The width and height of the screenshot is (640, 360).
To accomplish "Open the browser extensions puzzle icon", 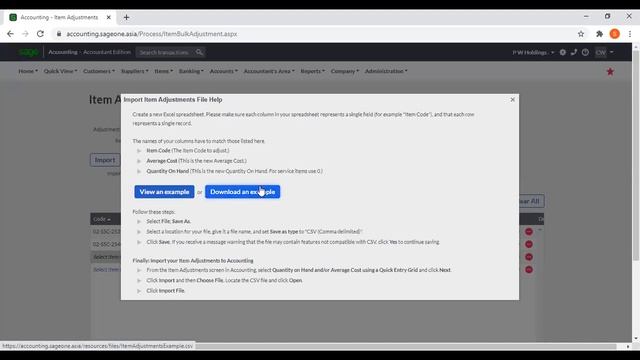I will (x=599, y=34).
